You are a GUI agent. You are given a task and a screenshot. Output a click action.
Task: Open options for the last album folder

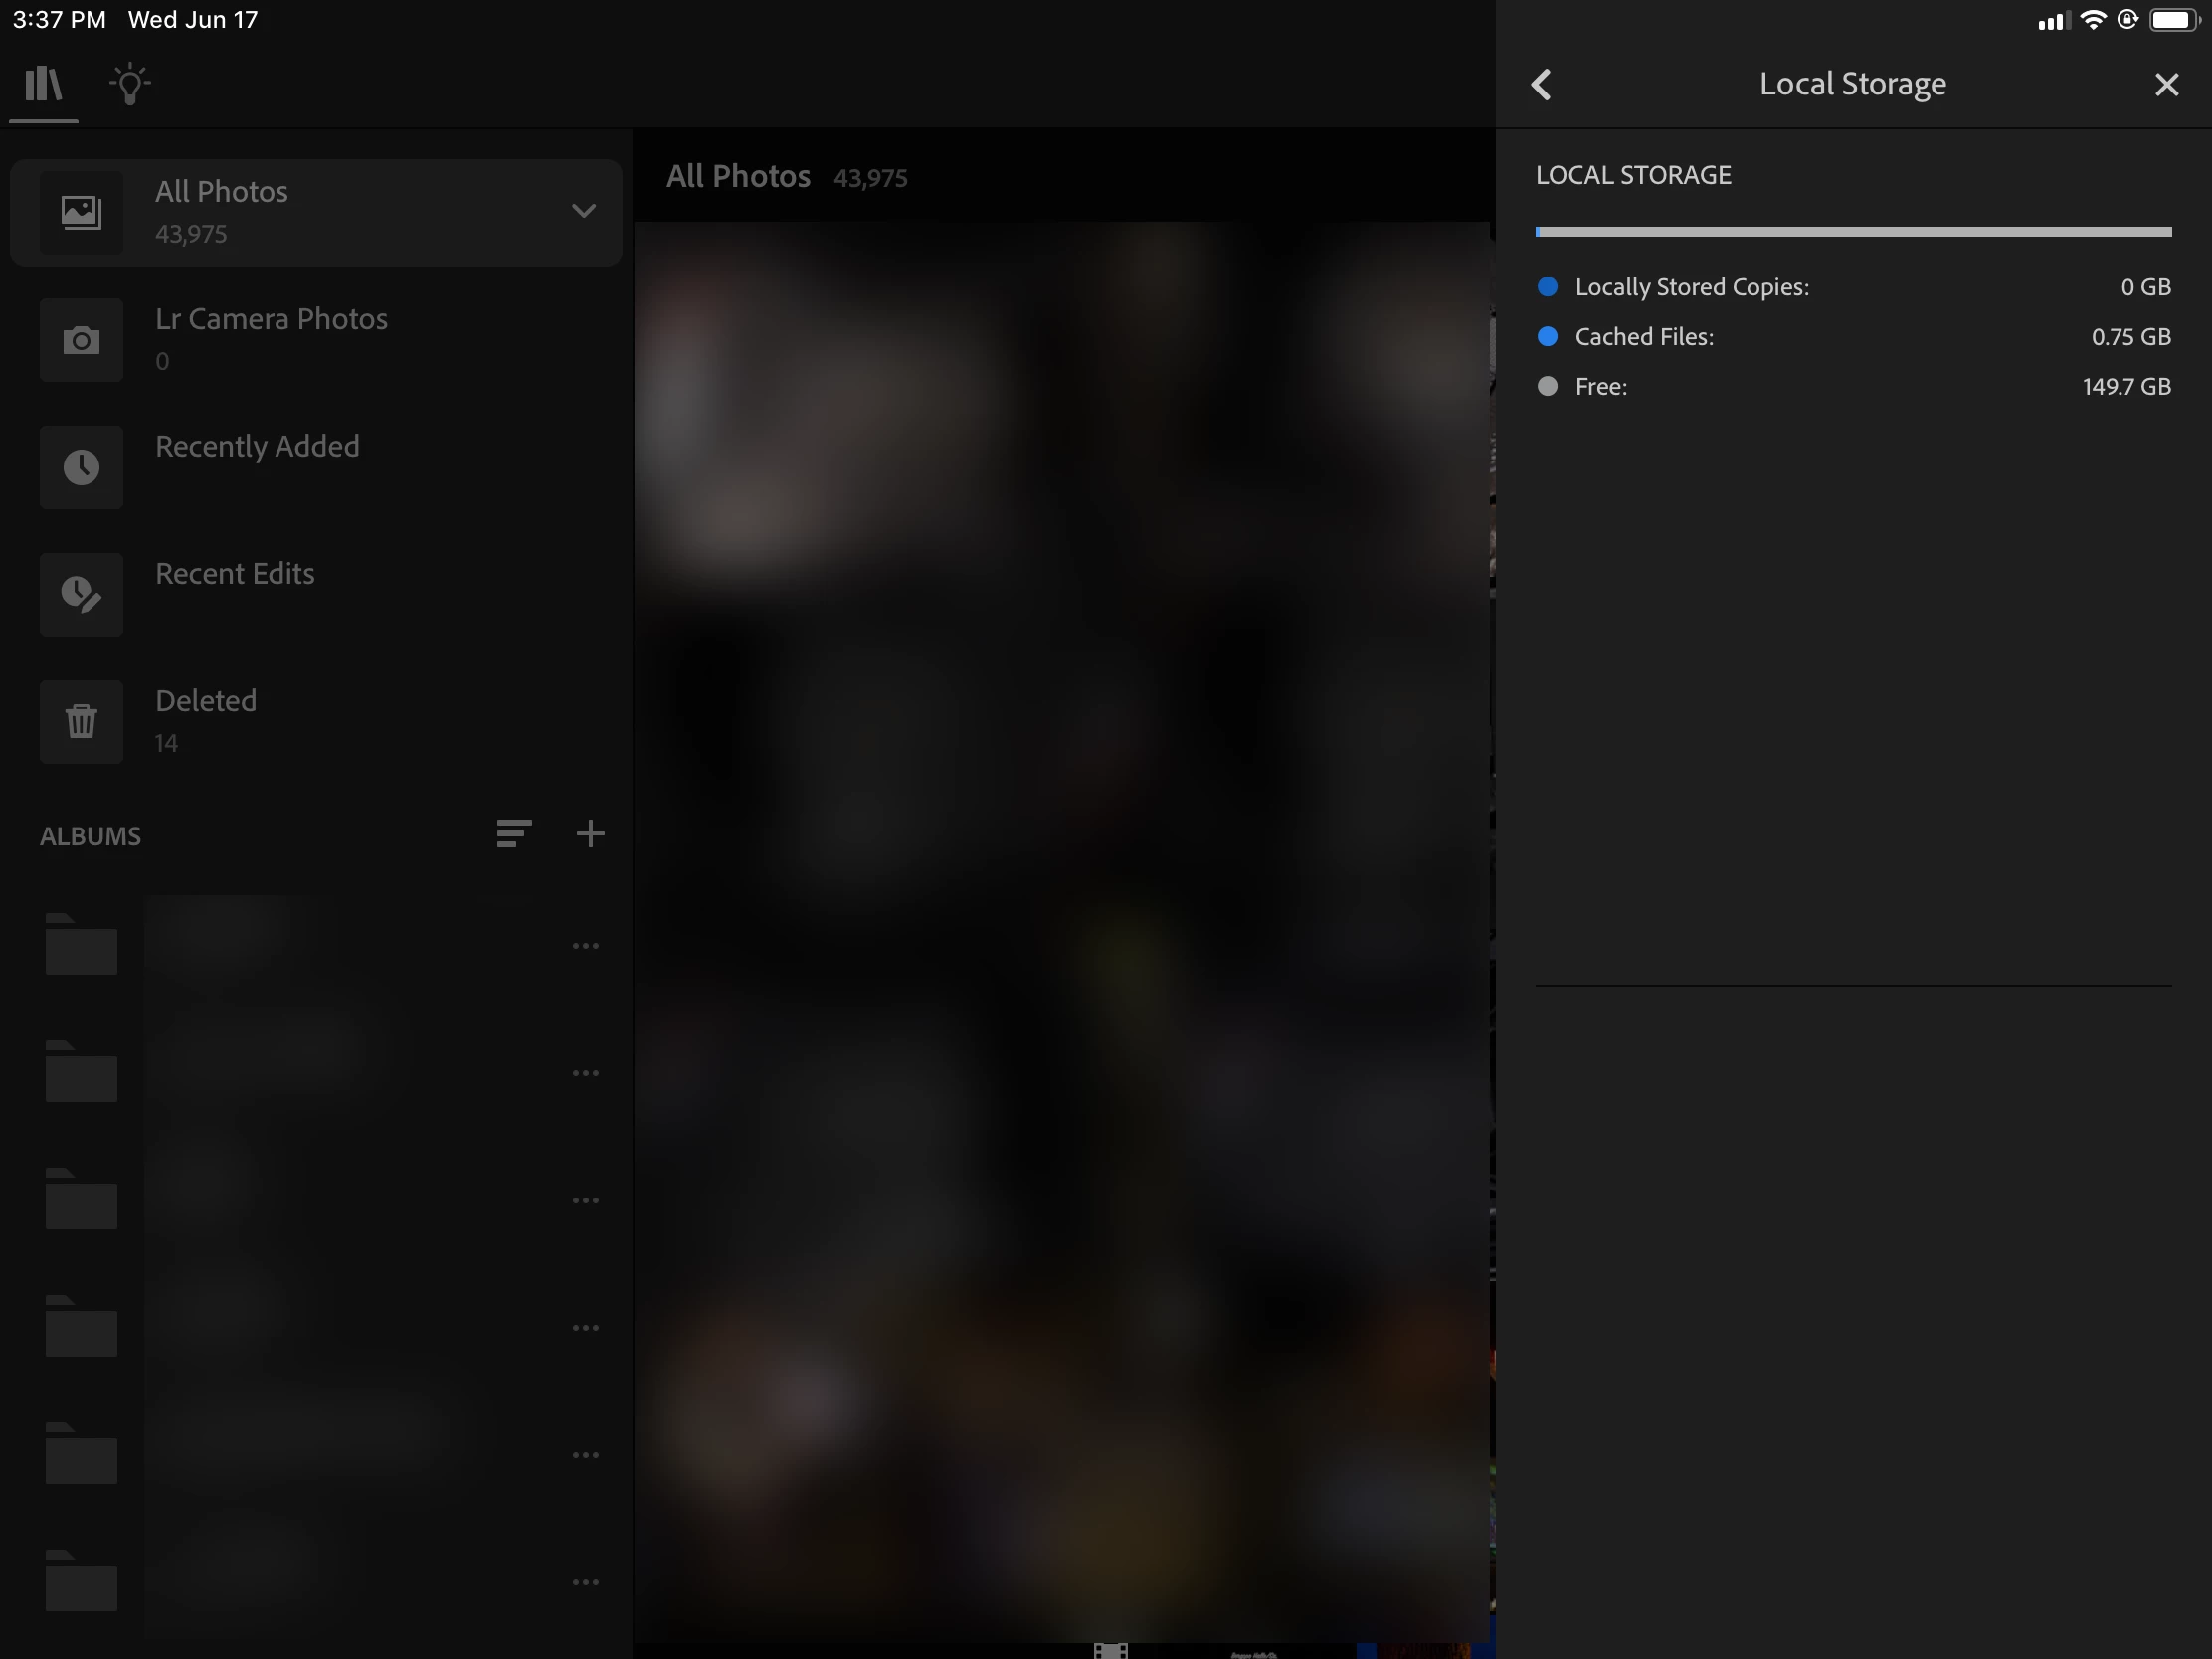[585, 1582]
